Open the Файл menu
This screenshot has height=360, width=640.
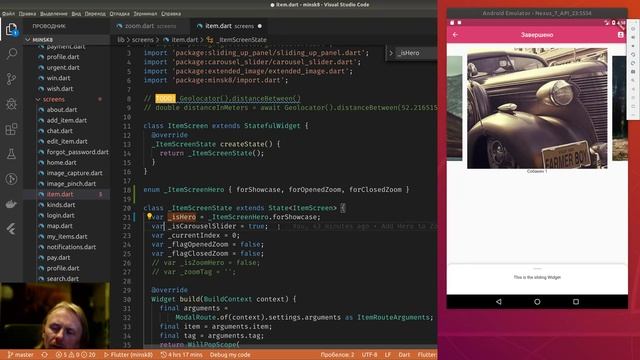pyautogui.click(x=8, y=13)
